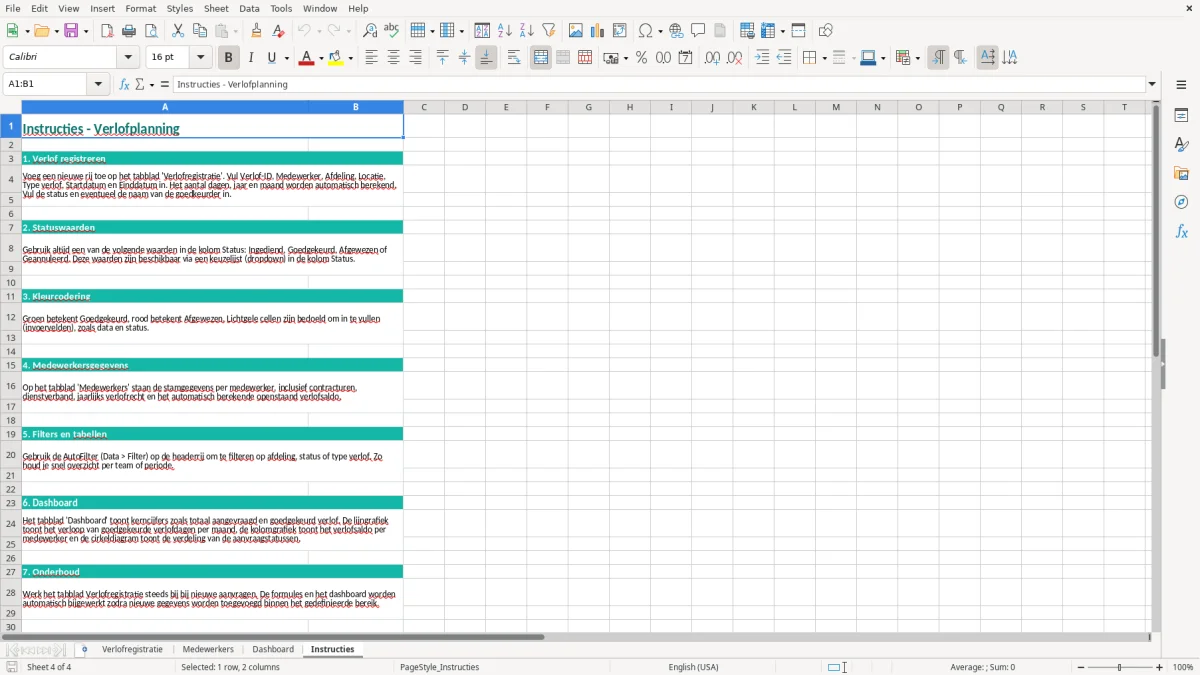
Task: Switch to the Verlofregistratie sheet tab
Action: (x=132, y=649)
